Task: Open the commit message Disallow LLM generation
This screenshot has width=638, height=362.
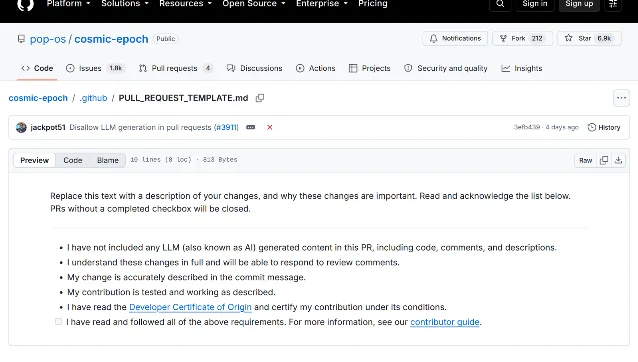Action: 141,127
